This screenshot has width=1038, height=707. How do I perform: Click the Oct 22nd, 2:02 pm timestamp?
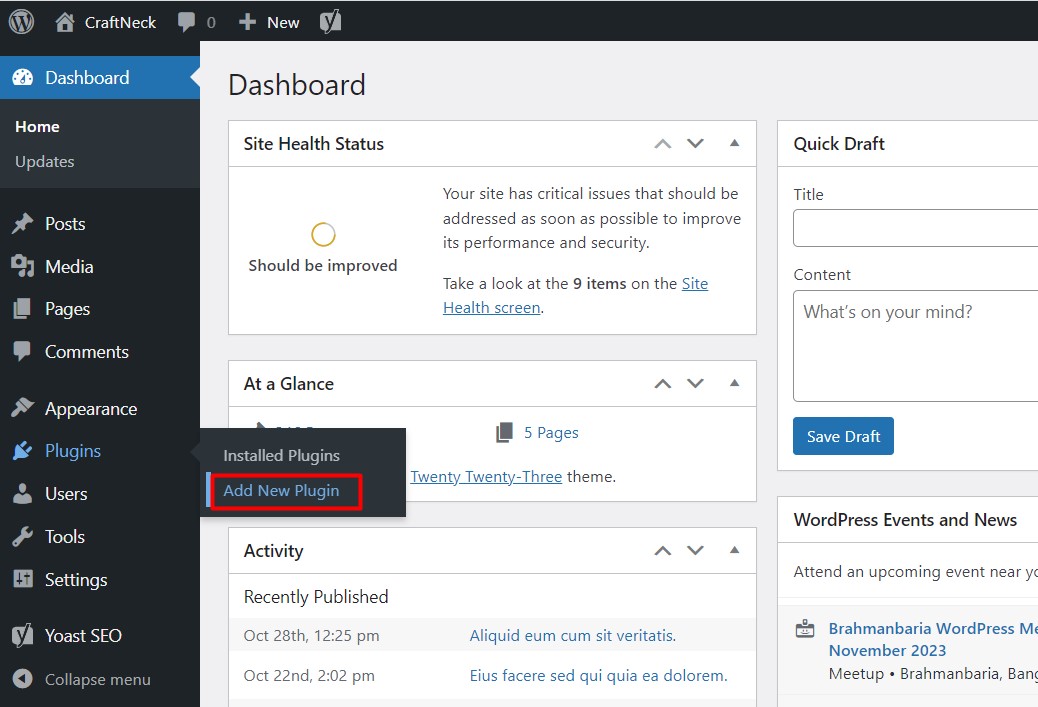click(x=309, y=675)
